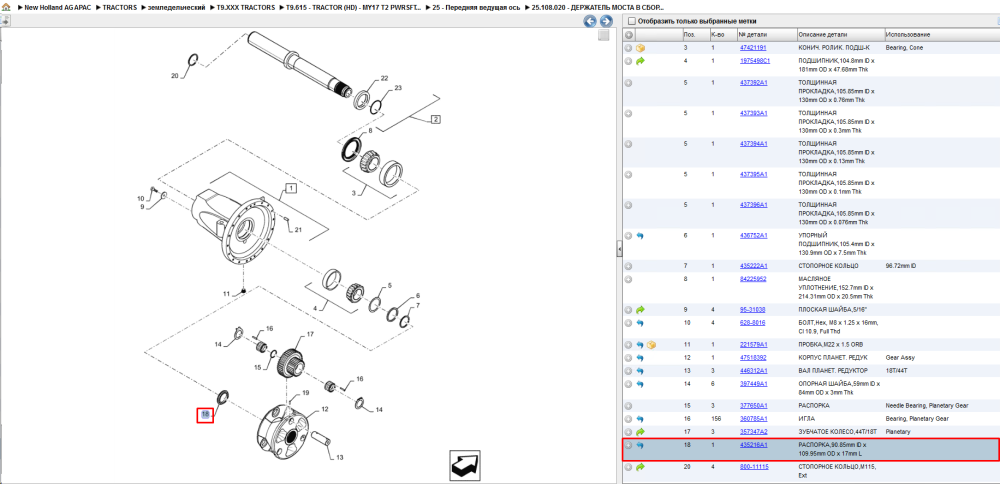Click the blue arrow icon for part 221579A1
This screenshot has height=484, width=1000.
pyautogui.click(x=640, y=345)
